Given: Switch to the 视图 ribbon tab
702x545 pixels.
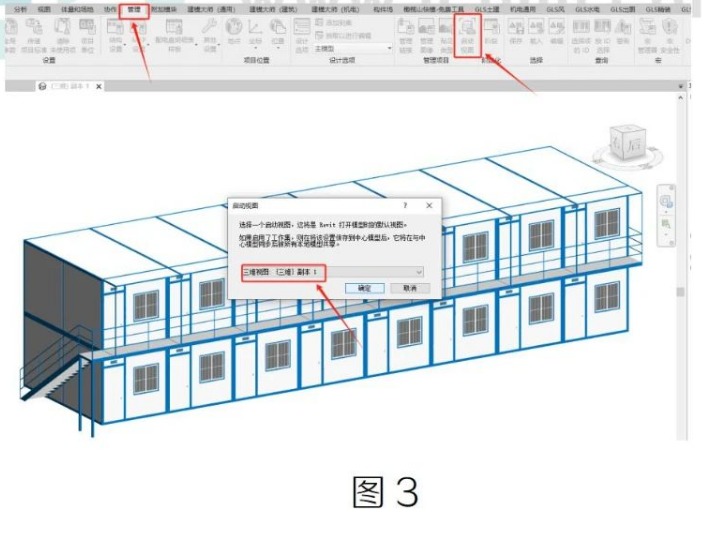Looking at the screenshot, I should click(x=44, y=9).
